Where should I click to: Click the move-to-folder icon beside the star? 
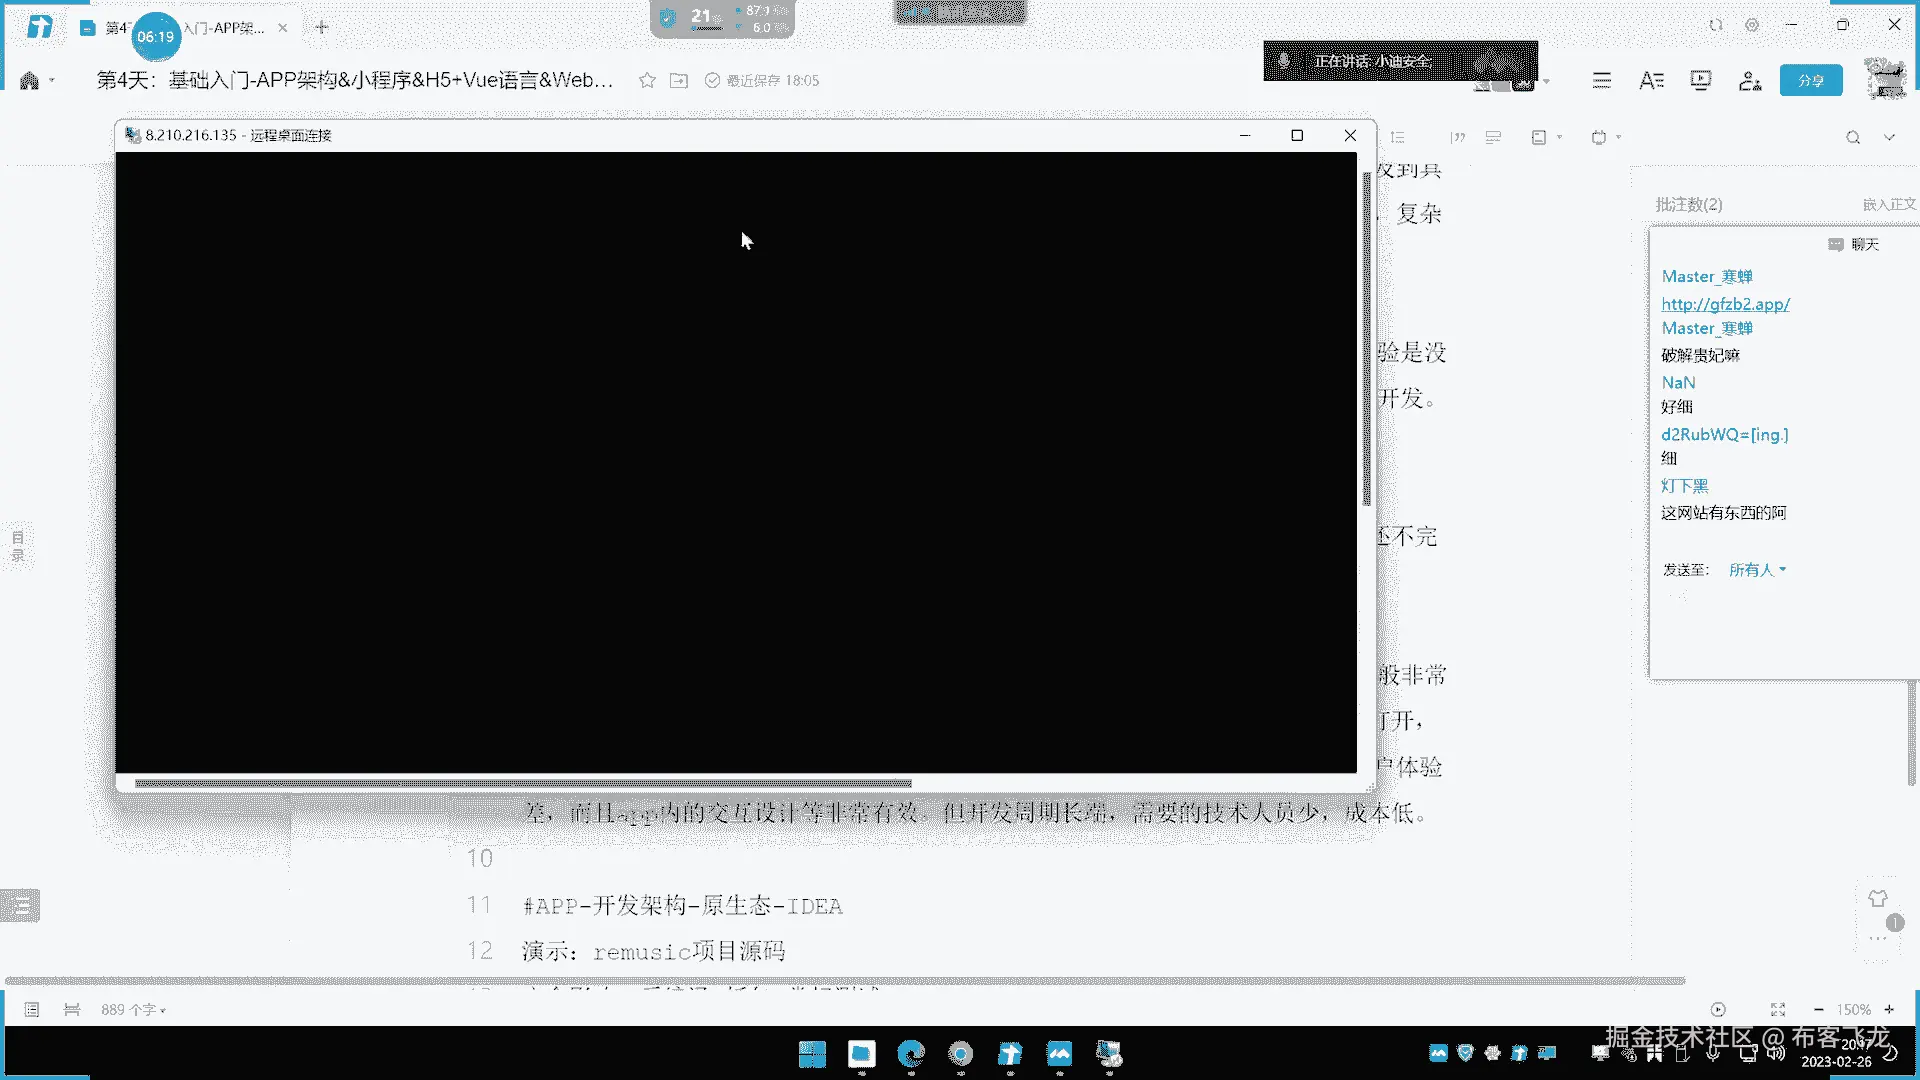coord(679,80)
